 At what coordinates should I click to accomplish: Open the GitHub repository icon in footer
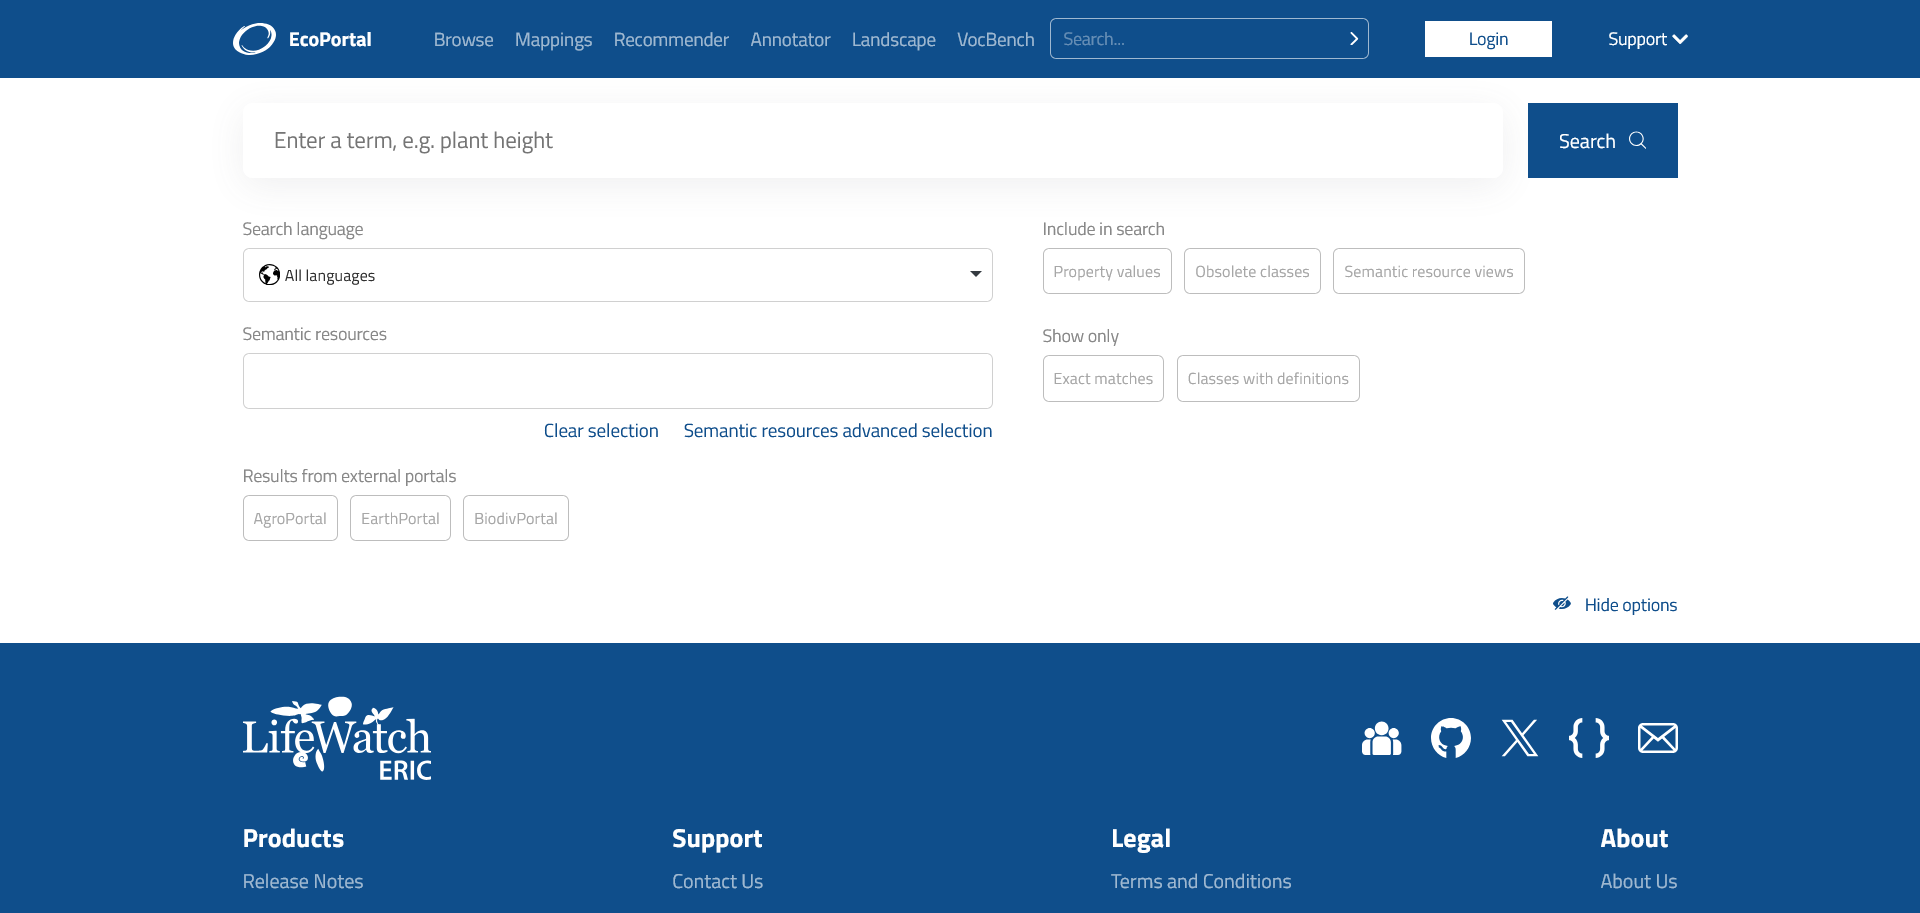1450,738
